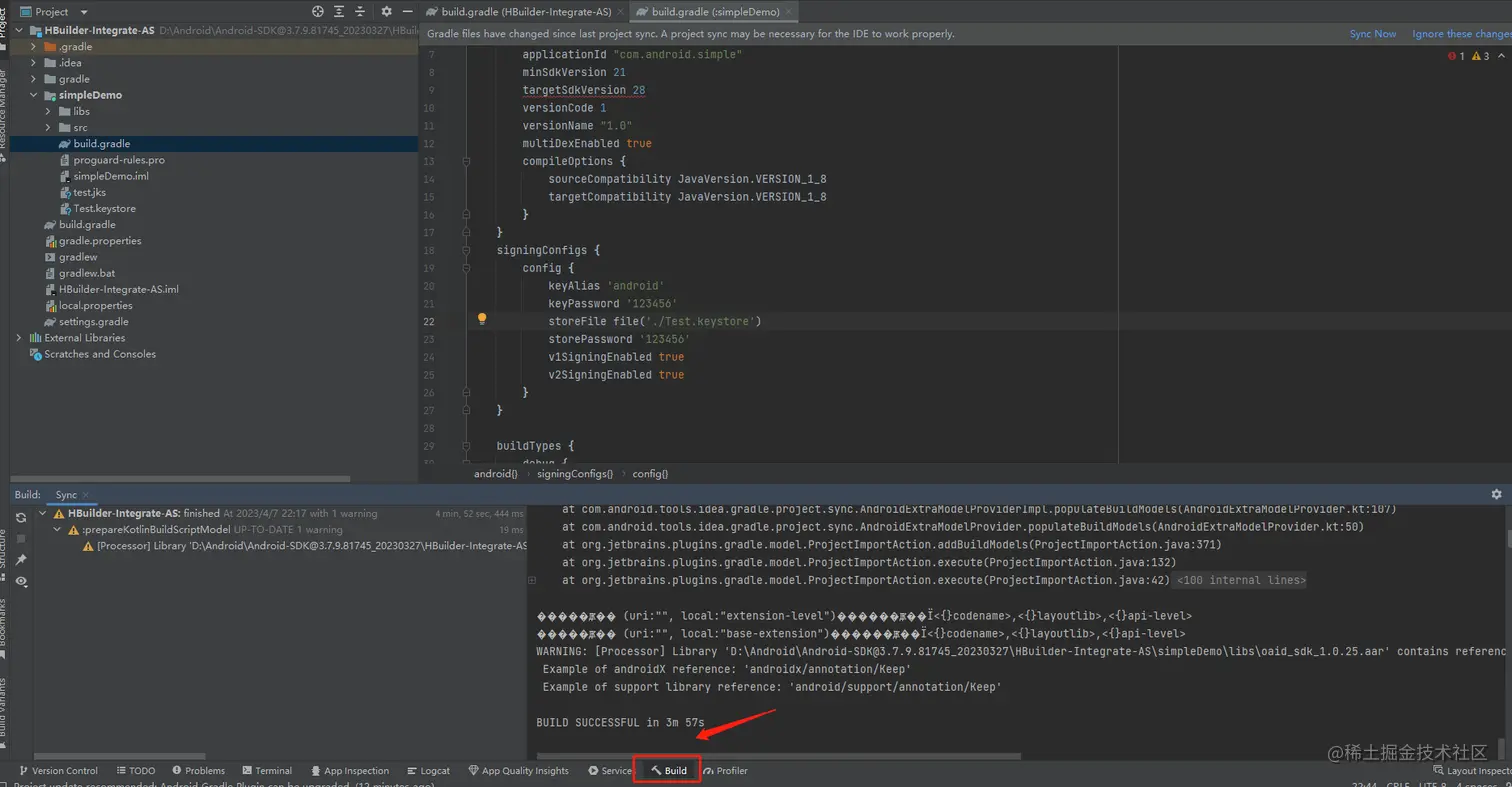Click the red error indicator in editor

tap(1456, 56)
